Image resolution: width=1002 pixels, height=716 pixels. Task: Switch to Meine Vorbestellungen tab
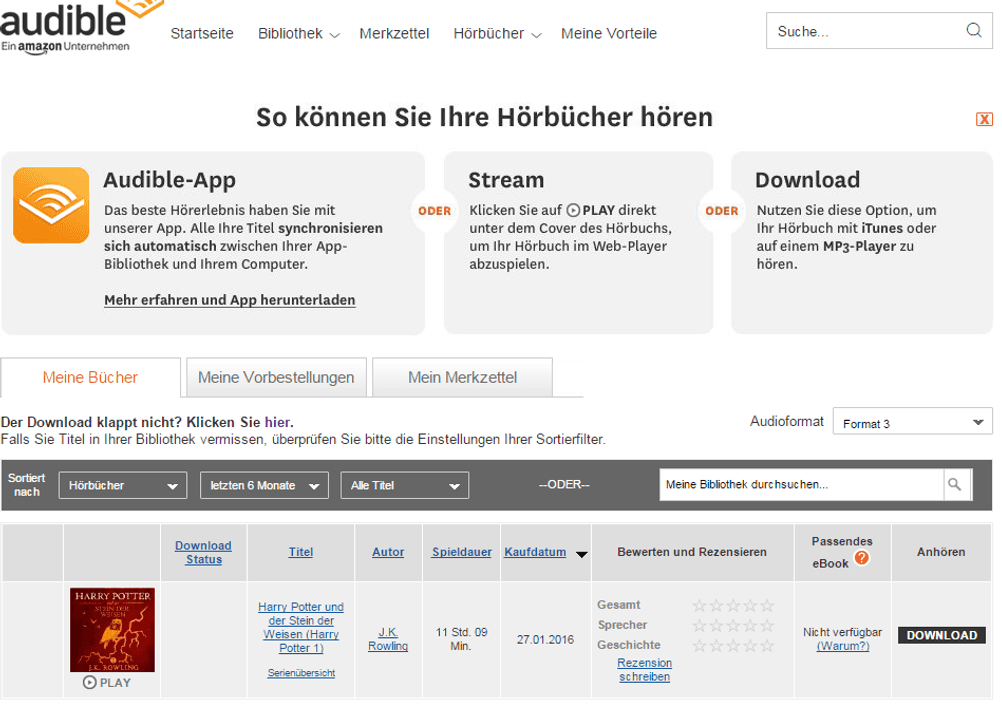pos(276,377)
